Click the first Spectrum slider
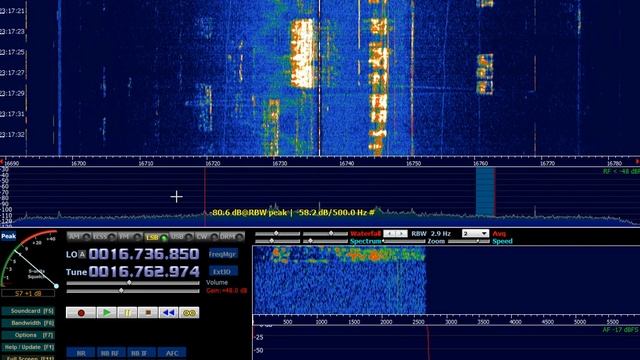 click(278, 241)
